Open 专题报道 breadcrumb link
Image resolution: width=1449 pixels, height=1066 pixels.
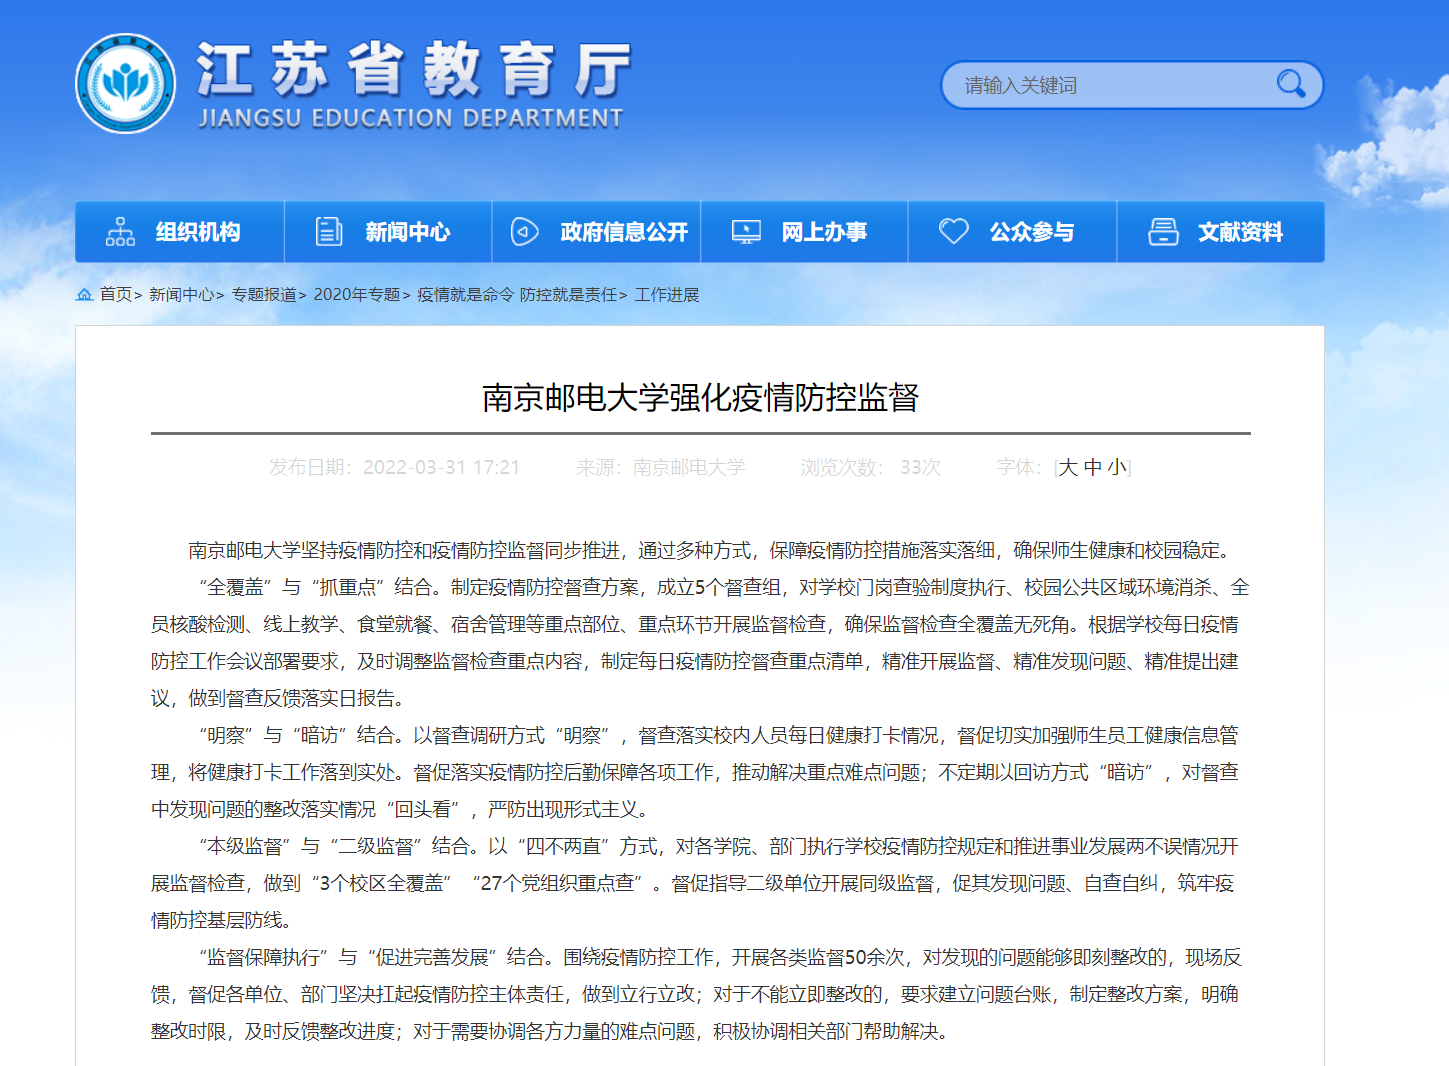click(x=264, y=294)
